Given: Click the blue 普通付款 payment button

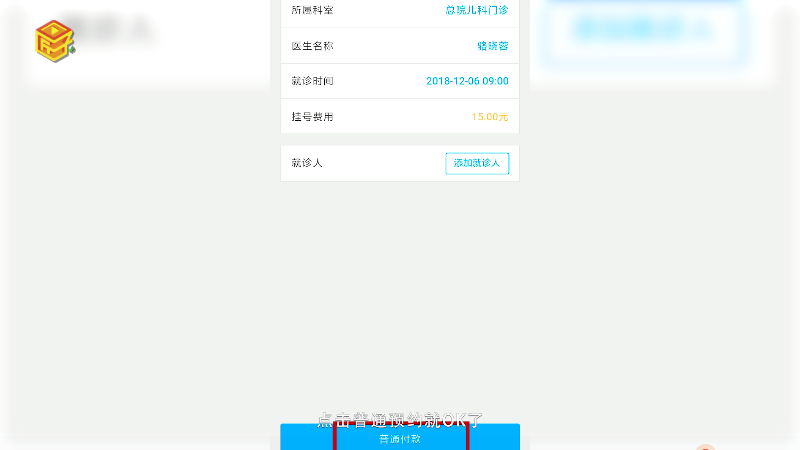Looking at the screenshot, I should click(400, 437).
